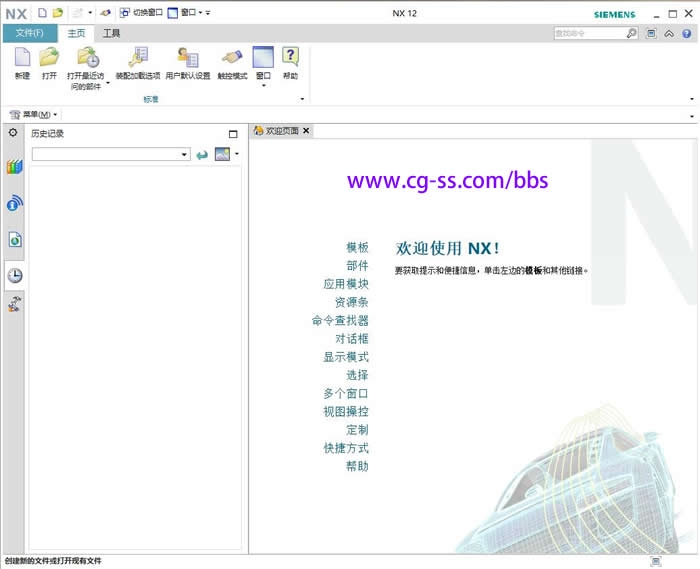Open the history filter combo box
The width and height of the screenshot is (700, 569).
(x=110, y=154)
